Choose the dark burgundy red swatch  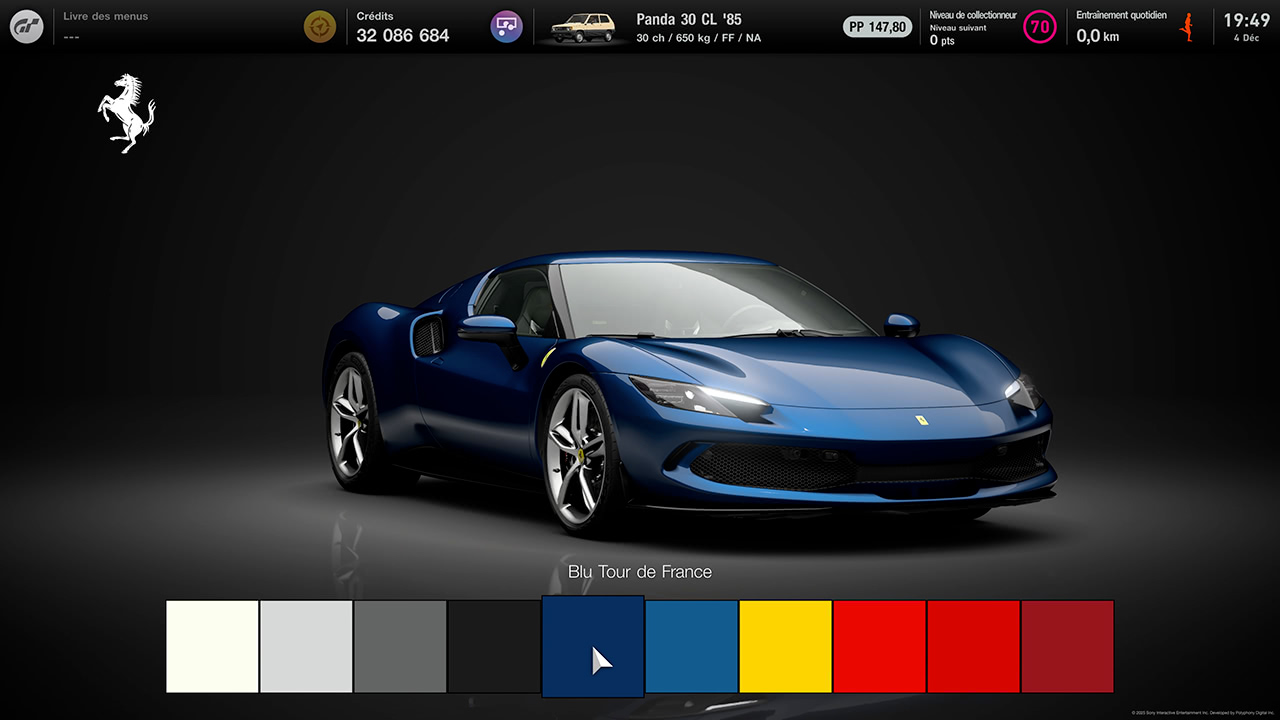pos(1067,646)
